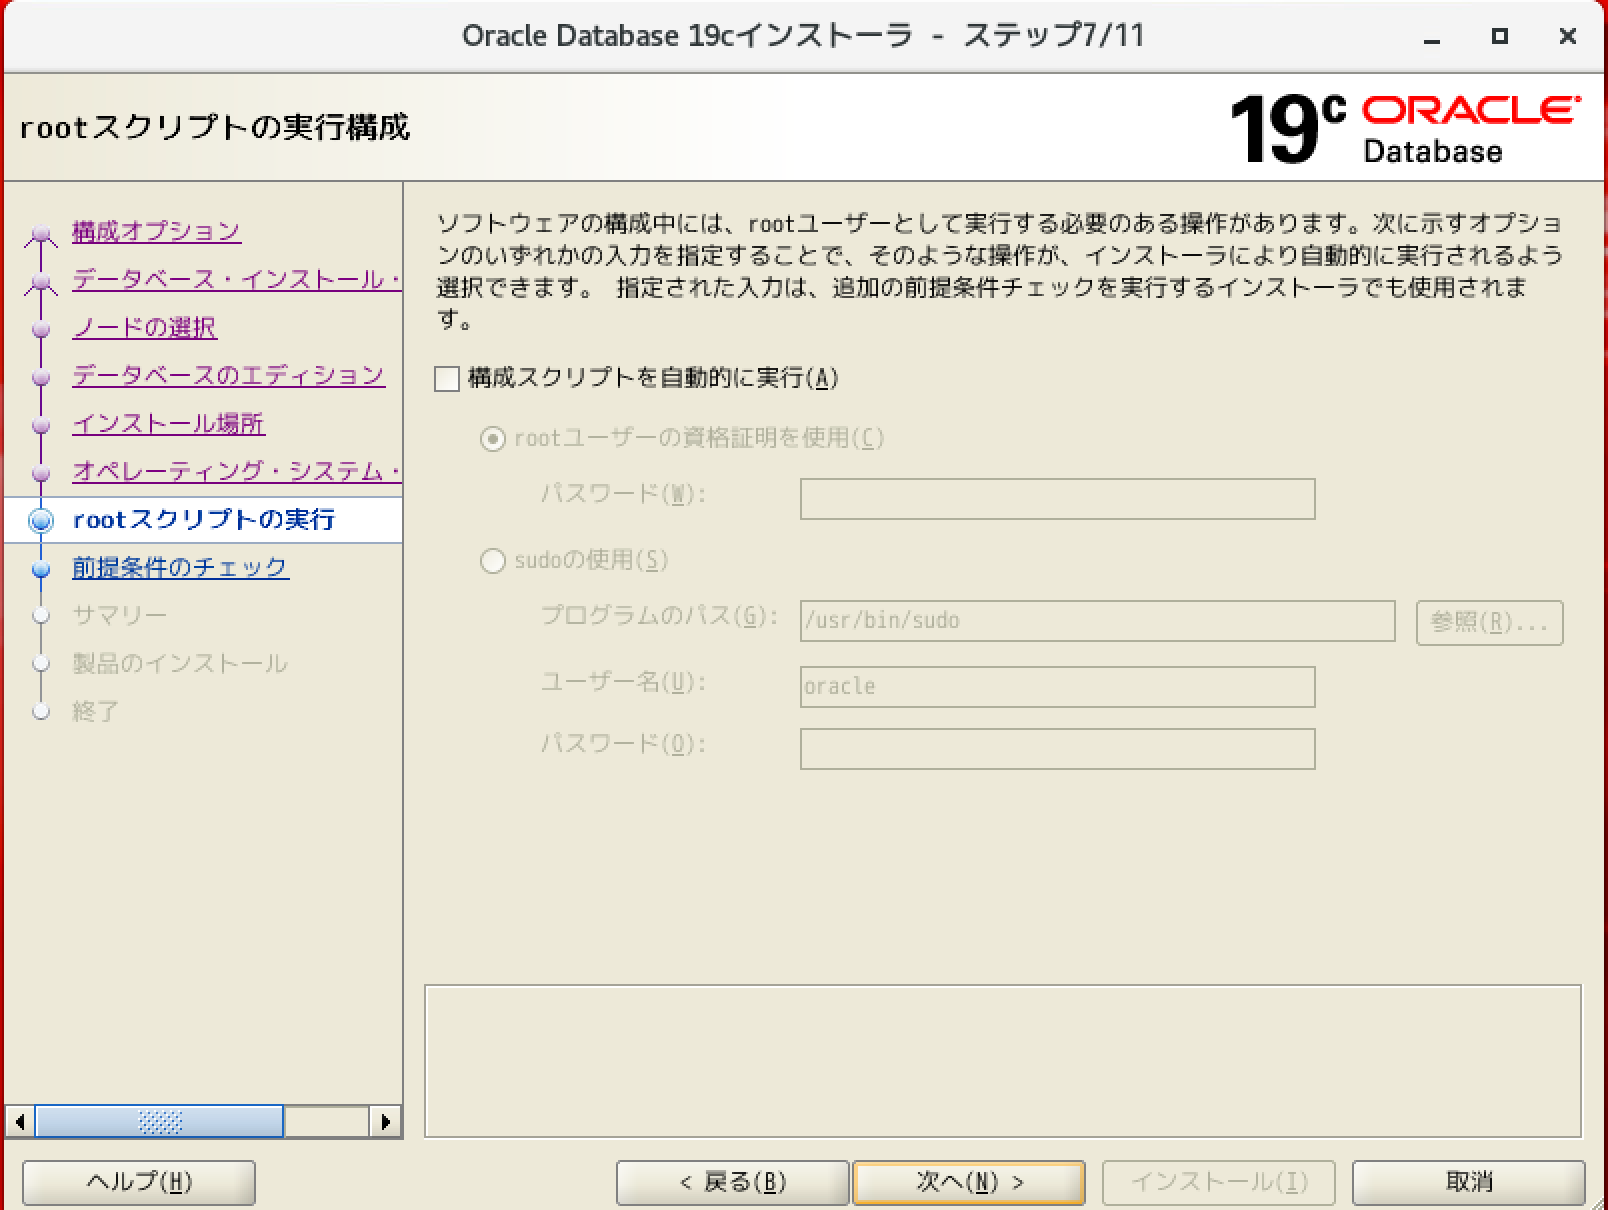This screenshot has height=1210, width=1608.
Task: Click the プログラムのパス field with /usr/bin/sudo
Action: tap(1097, 621)
